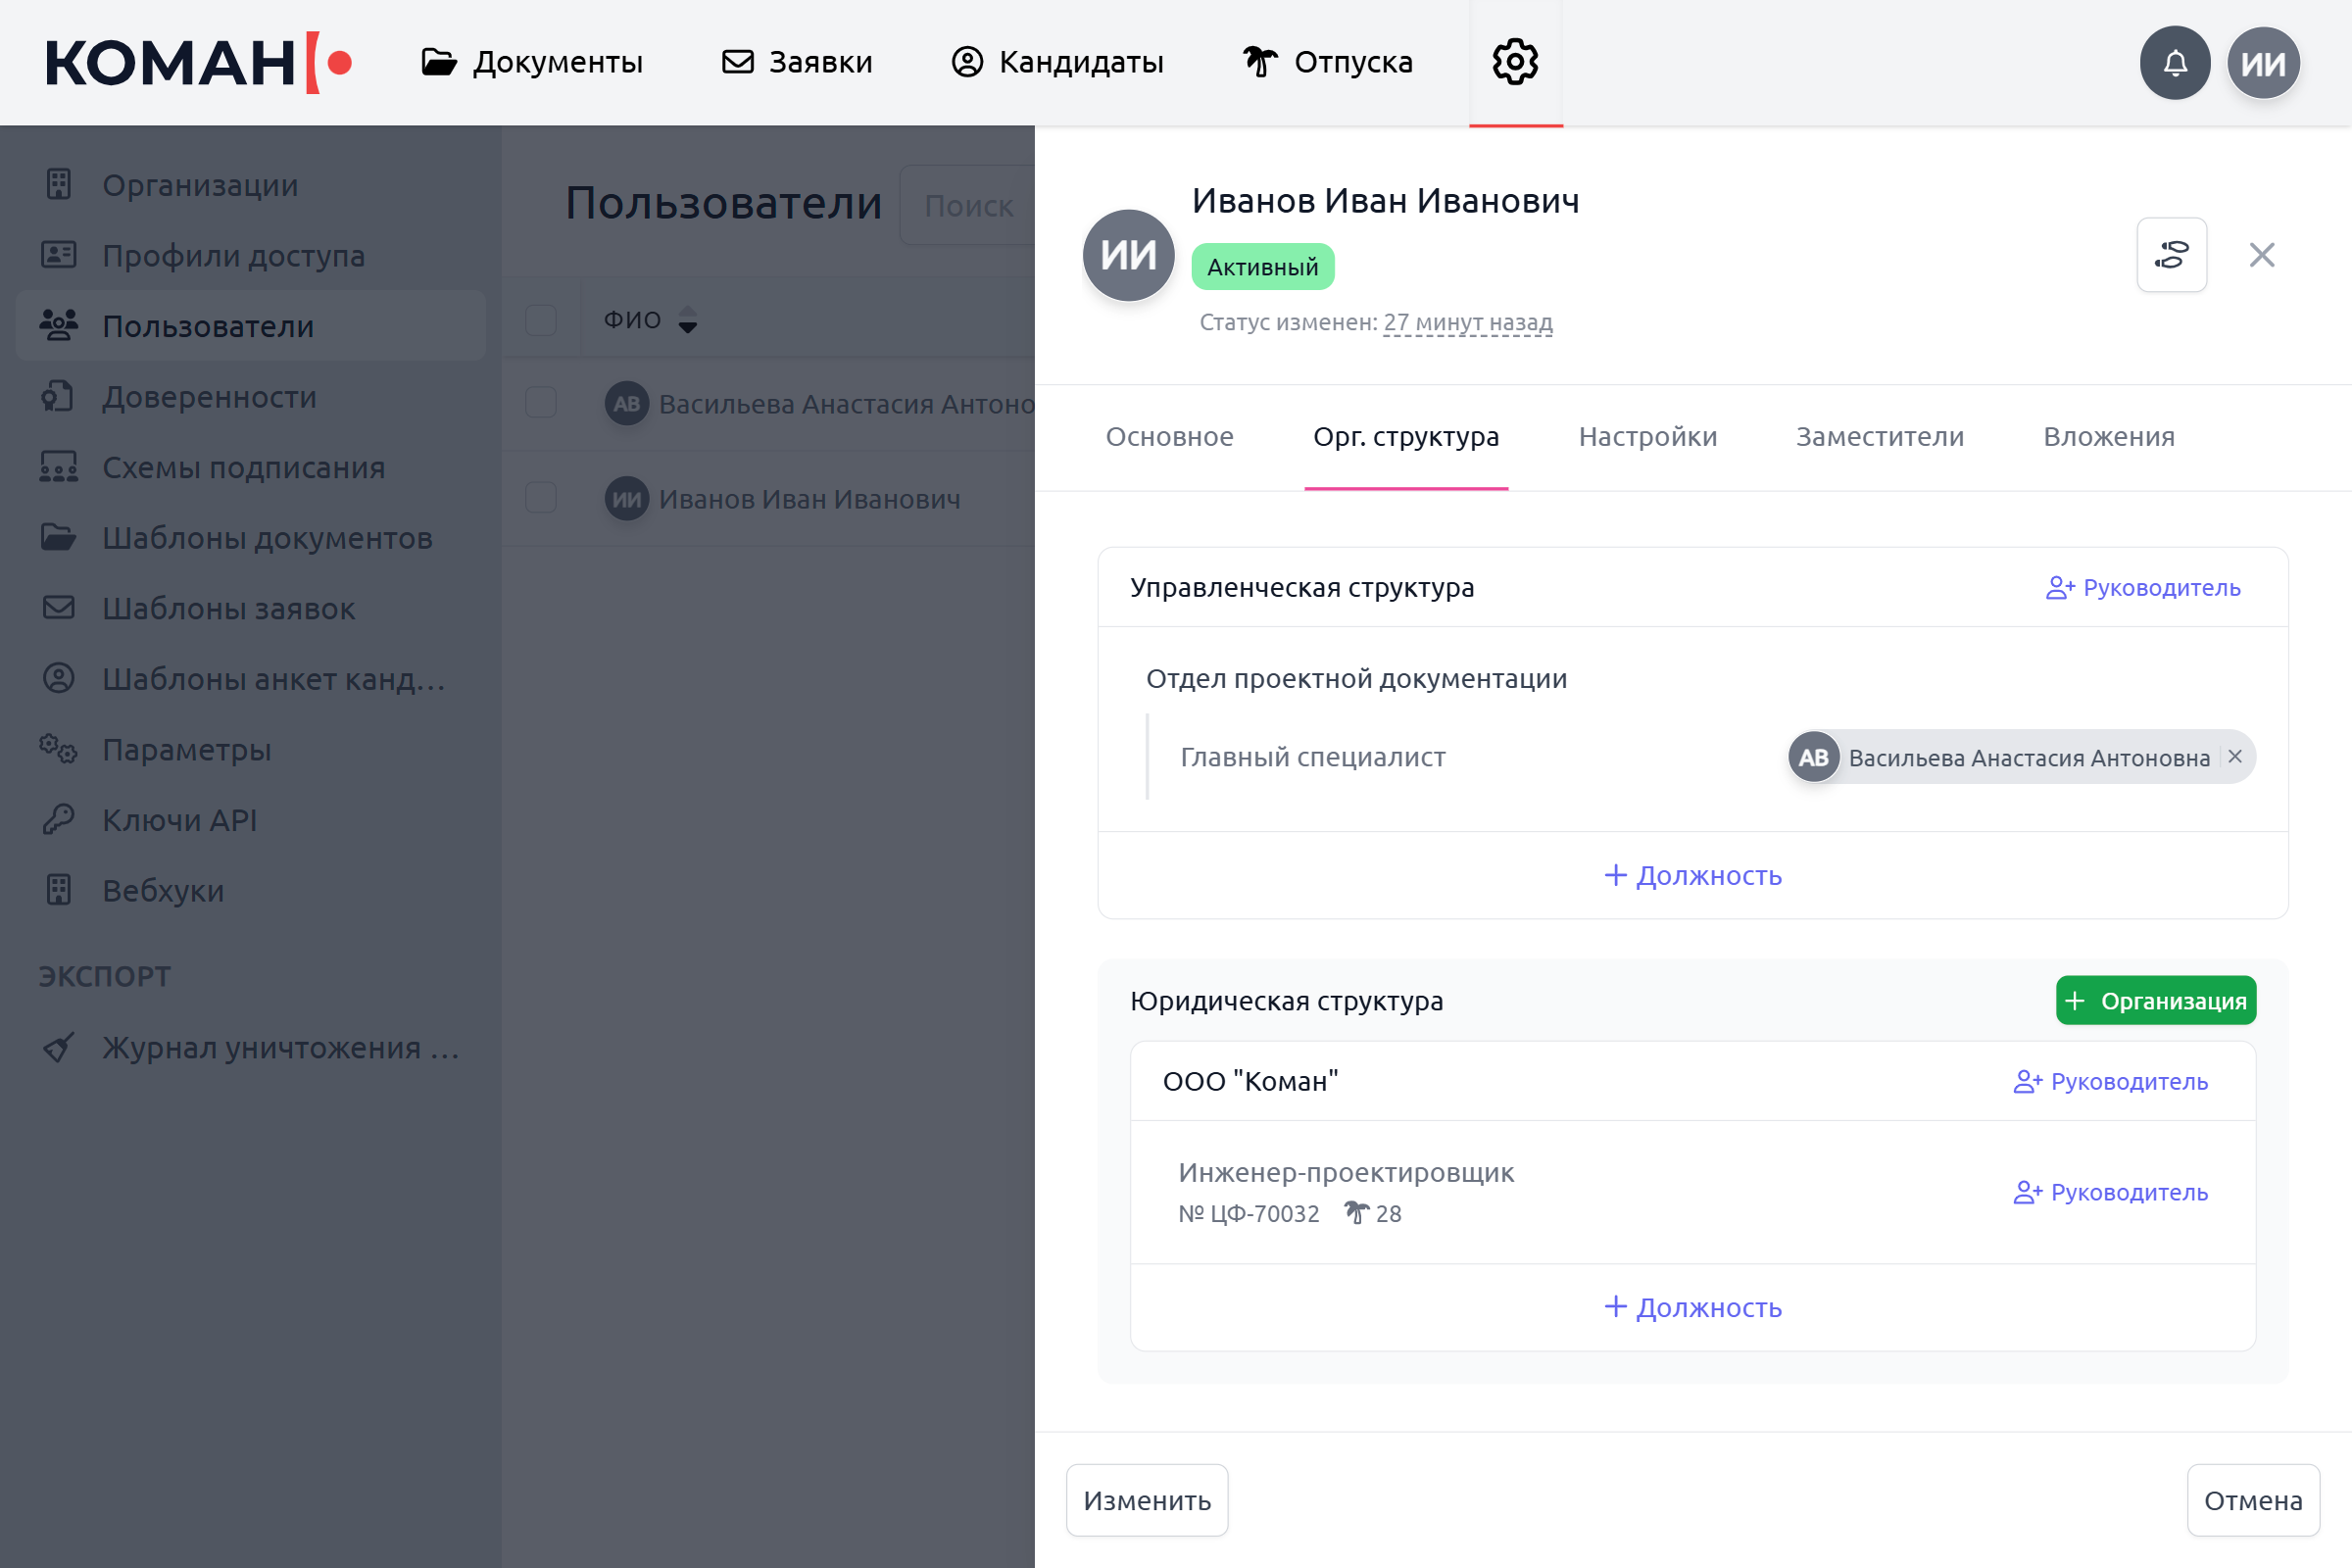Add Должность under ООО "Коман"

(x=1692, y=1307)
